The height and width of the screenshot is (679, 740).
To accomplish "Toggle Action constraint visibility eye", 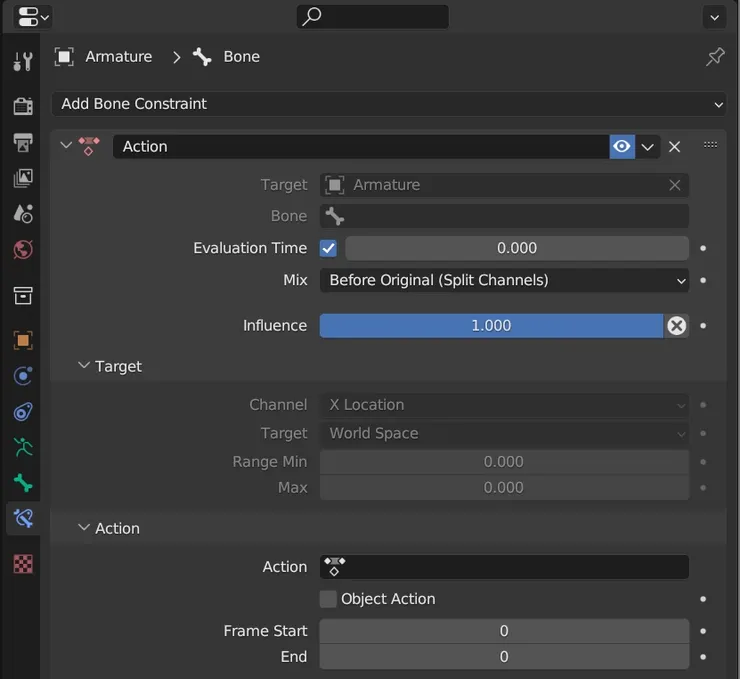I will [622, 147].
